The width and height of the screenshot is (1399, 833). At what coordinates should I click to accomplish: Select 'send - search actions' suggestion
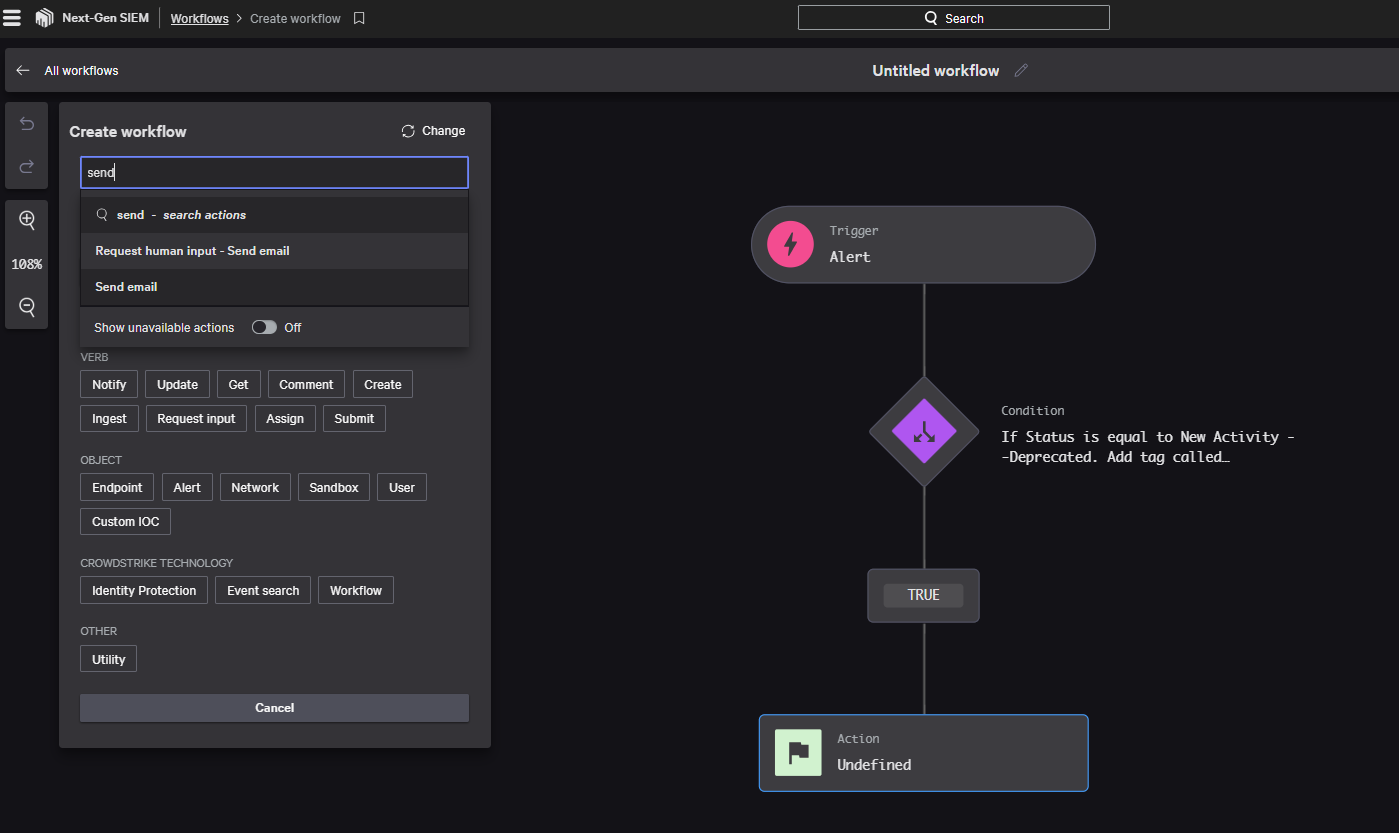click(x=274, y=215)
